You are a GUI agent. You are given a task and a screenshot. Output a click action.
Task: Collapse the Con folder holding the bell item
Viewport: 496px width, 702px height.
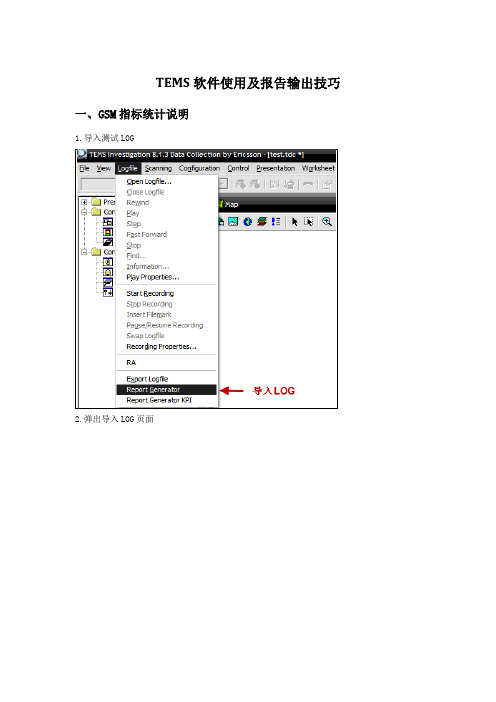(x=84, y=252)
